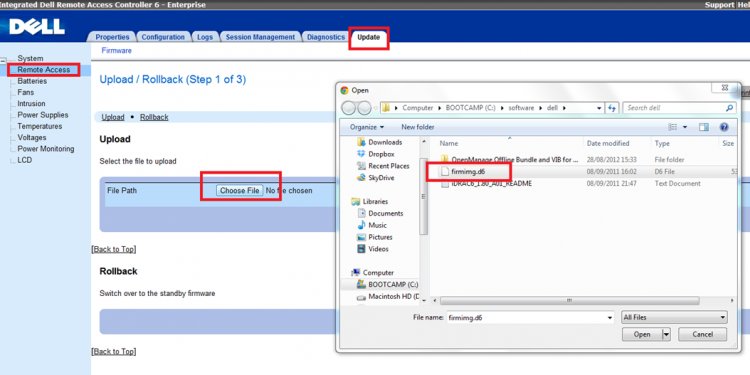Select Computer in navigation pane

(x=373, y=273)
